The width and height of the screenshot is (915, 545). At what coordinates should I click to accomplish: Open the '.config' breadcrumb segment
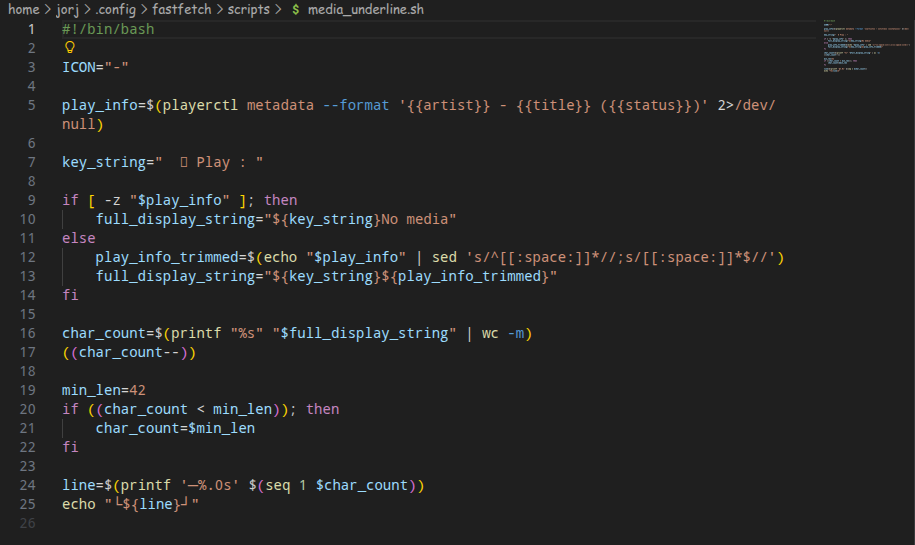pos(116,9)
